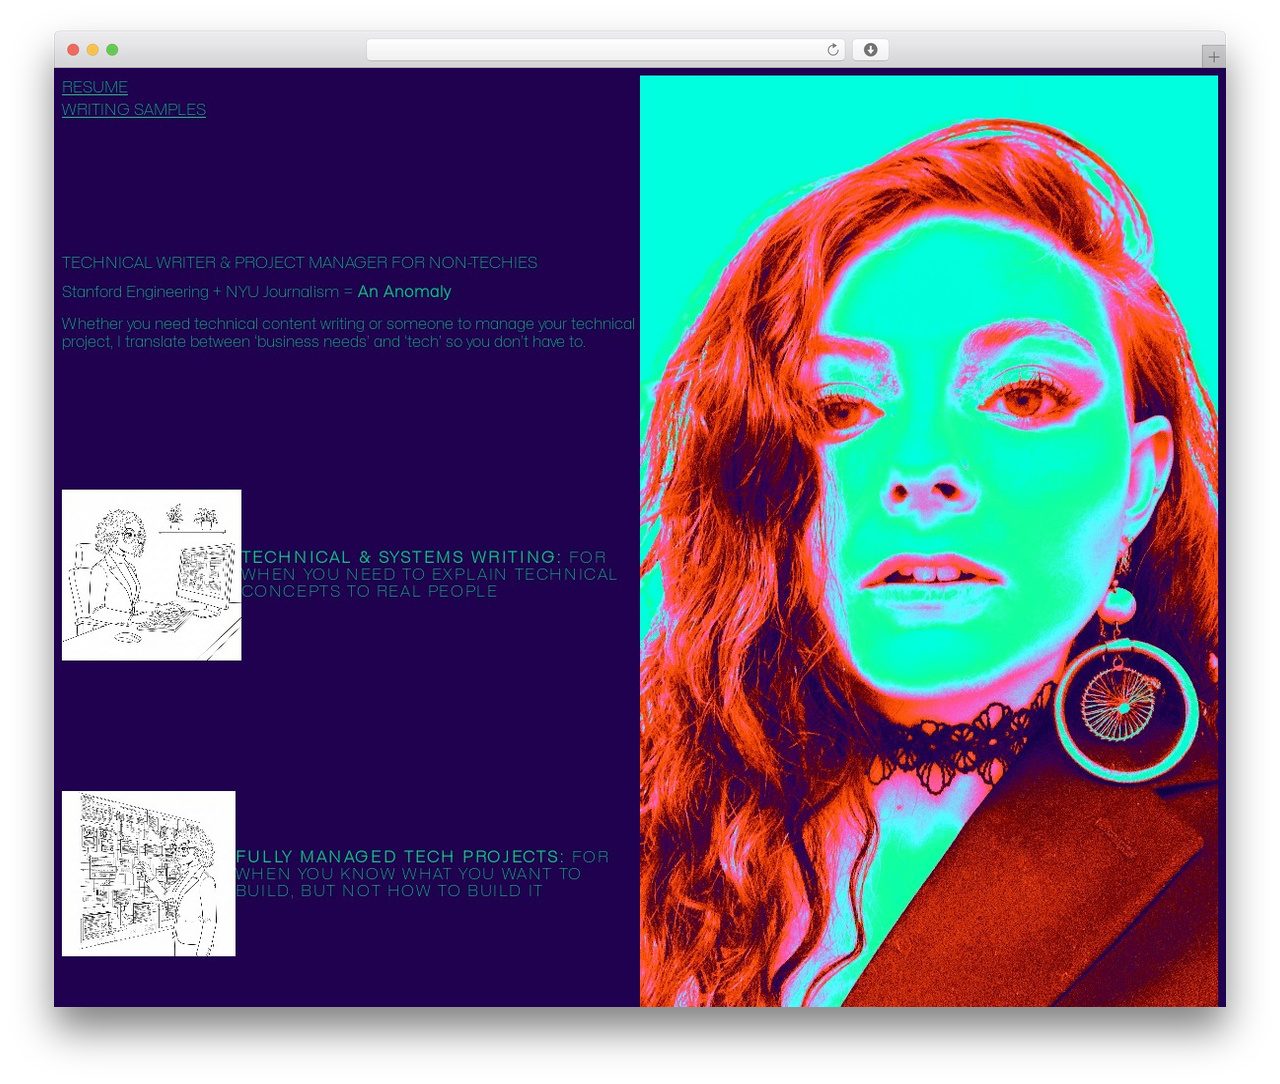Click the 'FULLY MANAGED TECH PROJECTS' heading
1280x1084 pixels.
400,857
